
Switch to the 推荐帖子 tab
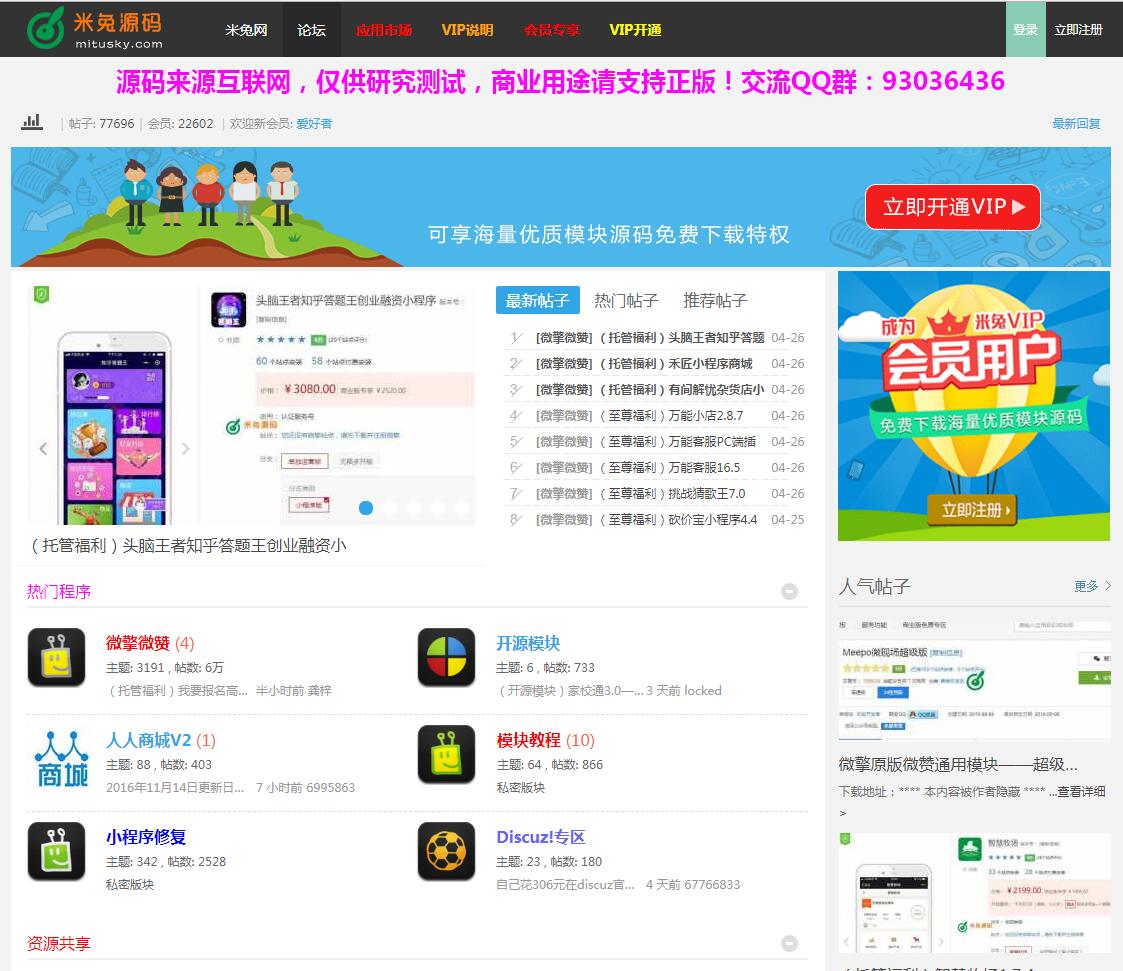point(715,300)
